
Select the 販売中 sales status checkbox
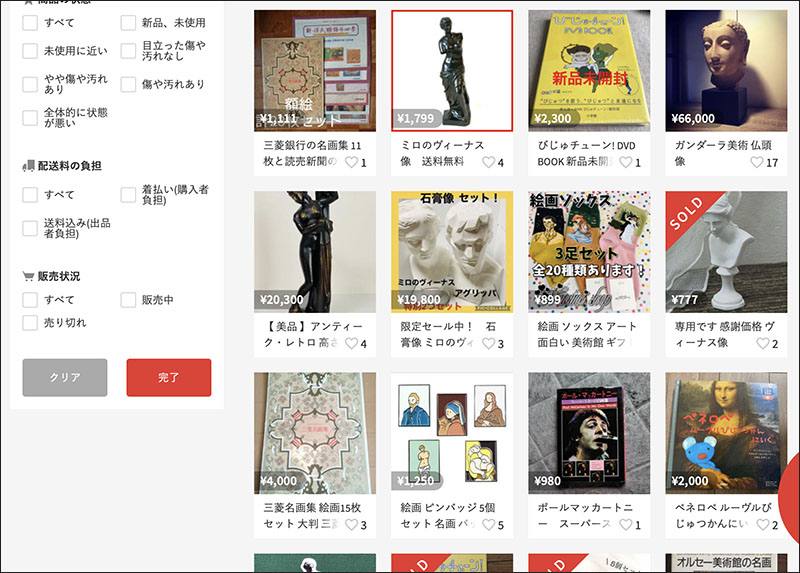pyautogui.click(x=128, y=300)
